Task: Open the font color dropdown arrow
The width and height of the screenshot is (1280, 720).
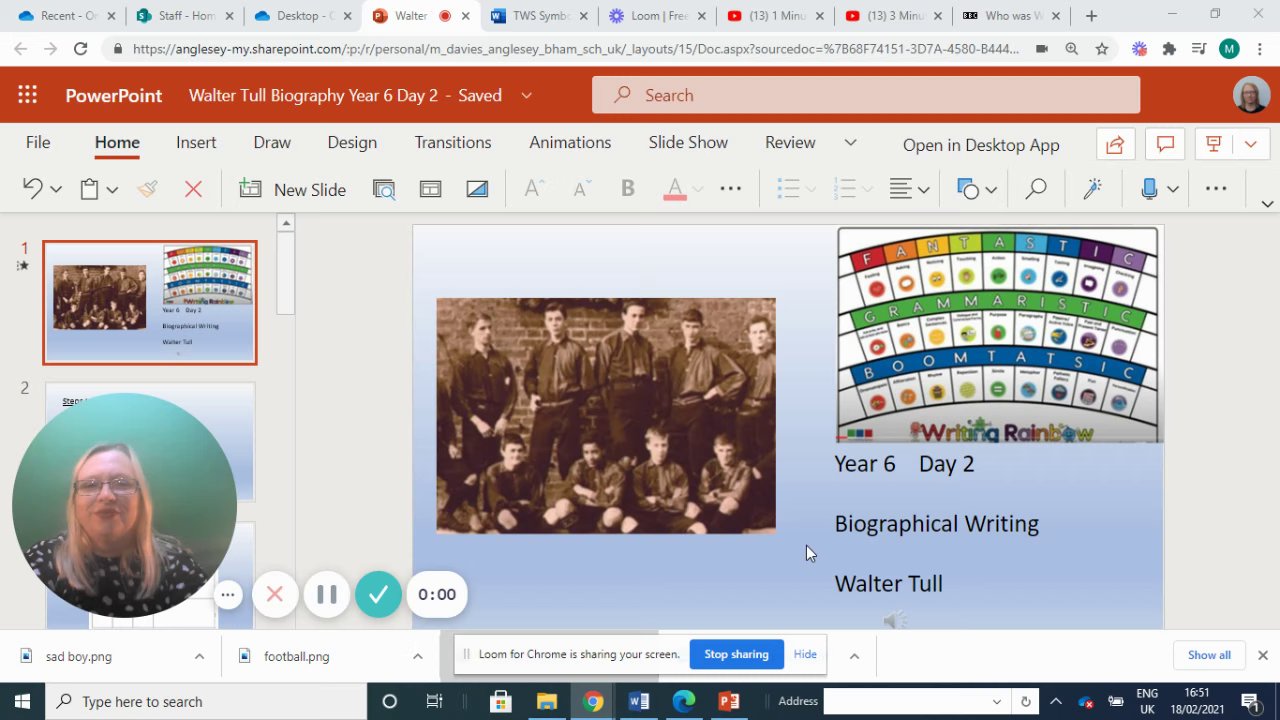Action: [697, 189]
